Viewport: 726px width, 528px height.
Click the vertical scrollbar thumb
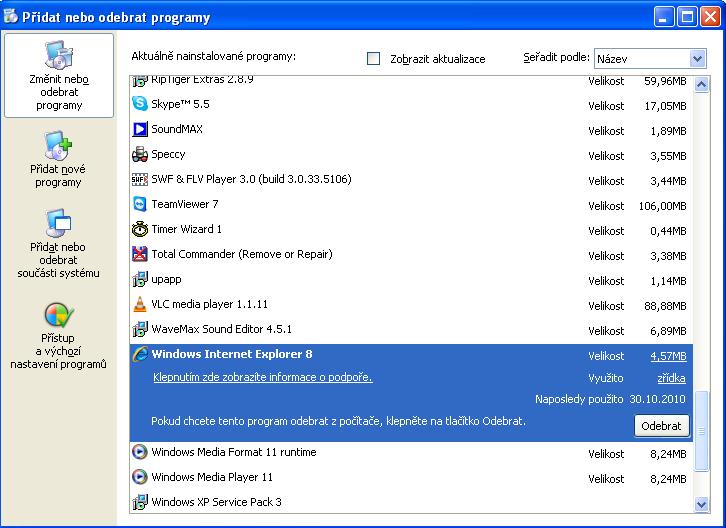pos(701,431)
